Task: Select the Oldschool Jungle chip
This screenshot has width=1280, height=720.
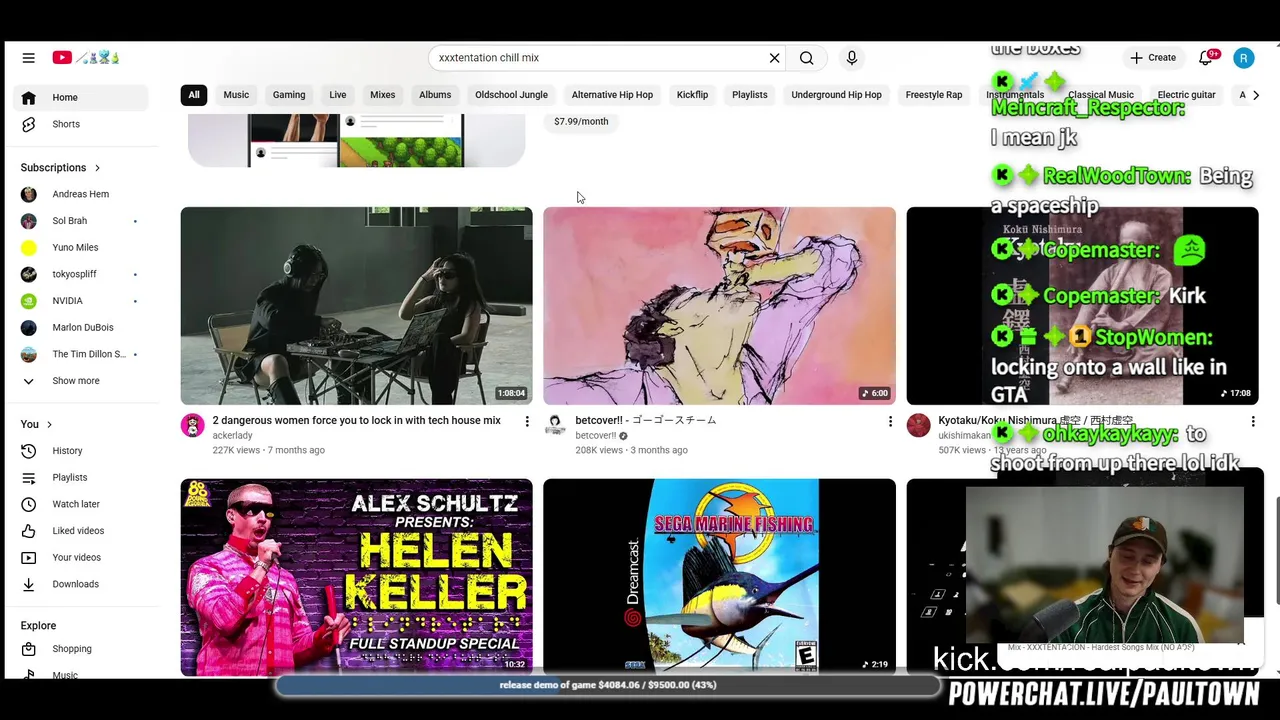Action: [x=511, y=95]
